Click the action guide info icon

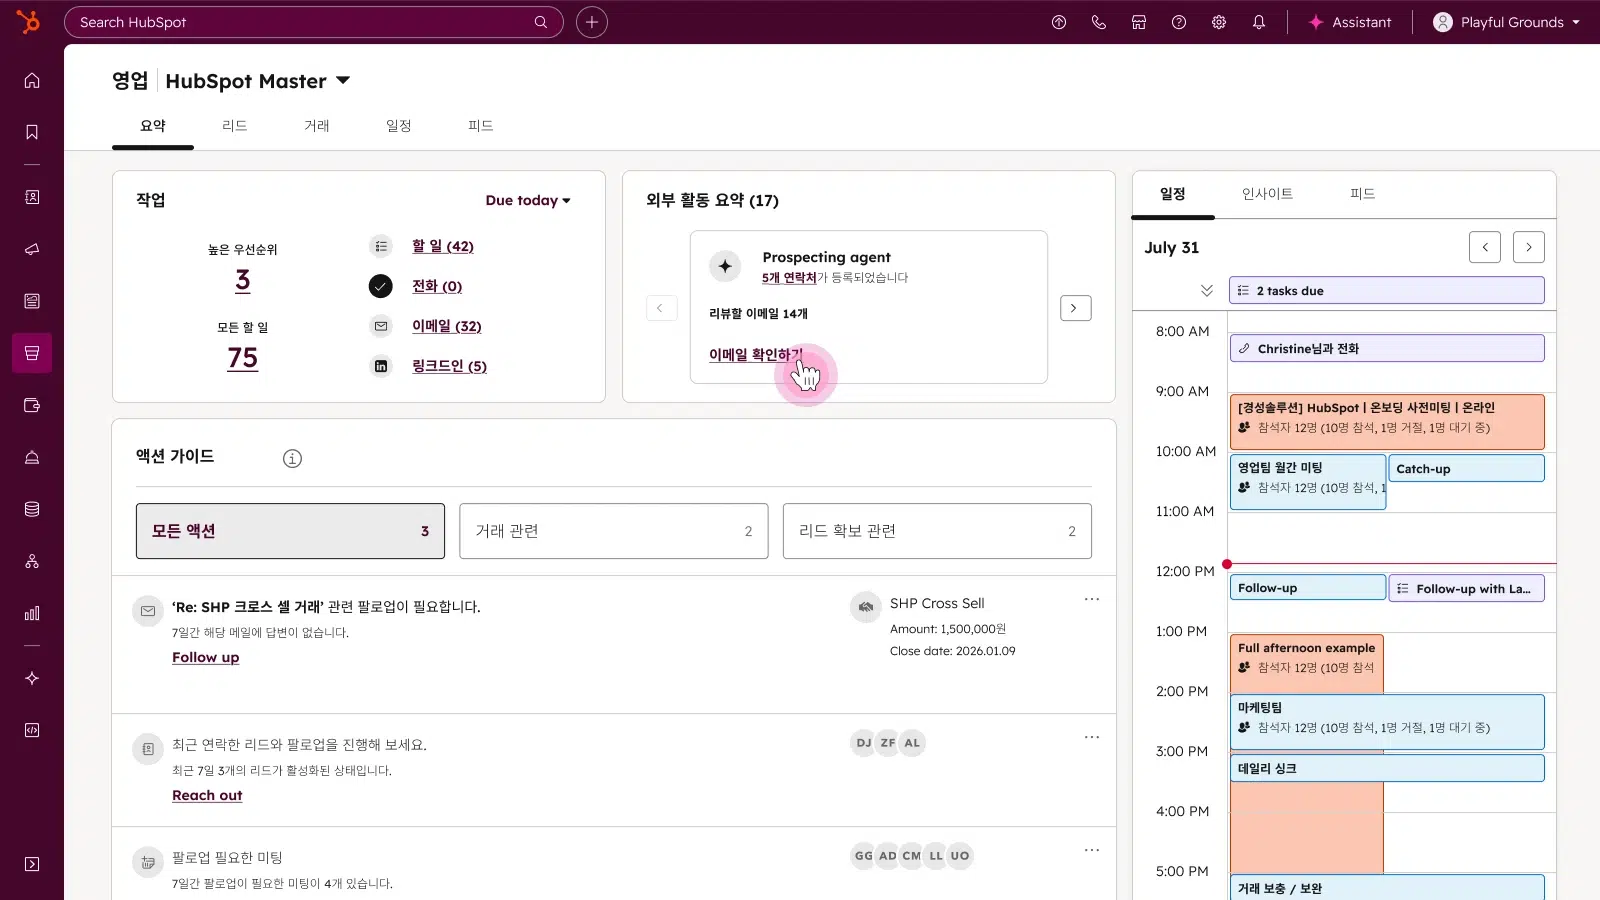coord(292,458)
